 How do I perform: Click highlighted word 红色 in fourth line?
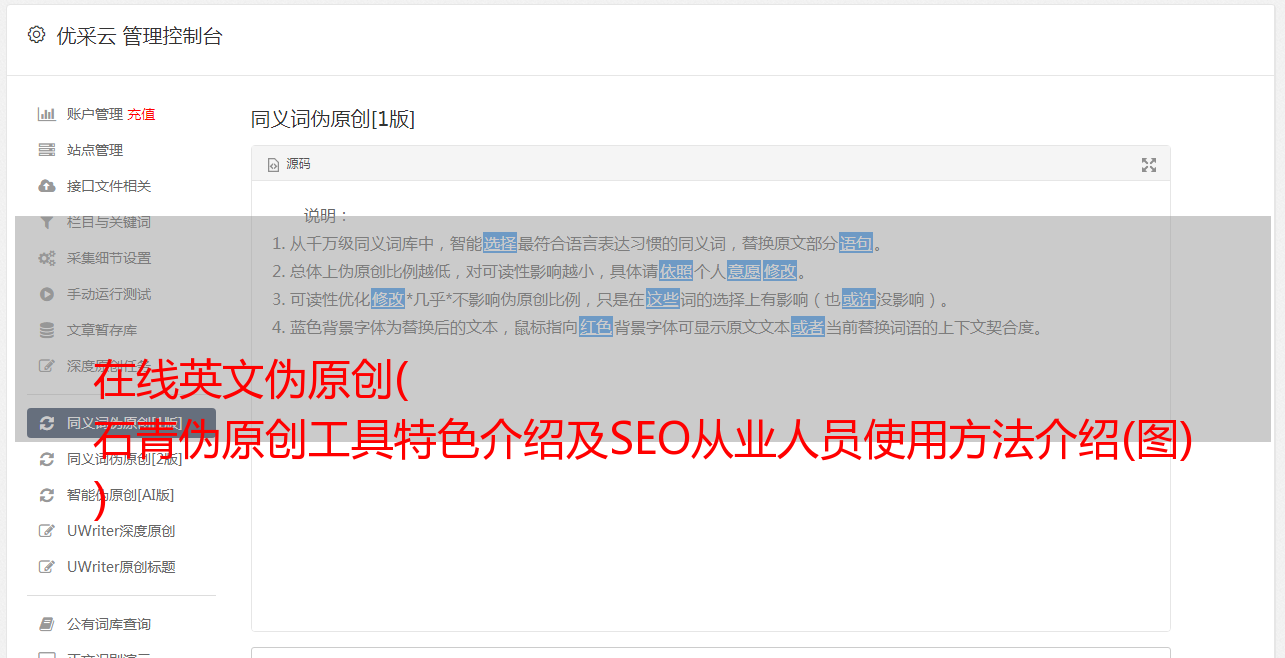(x=596, y=327)
